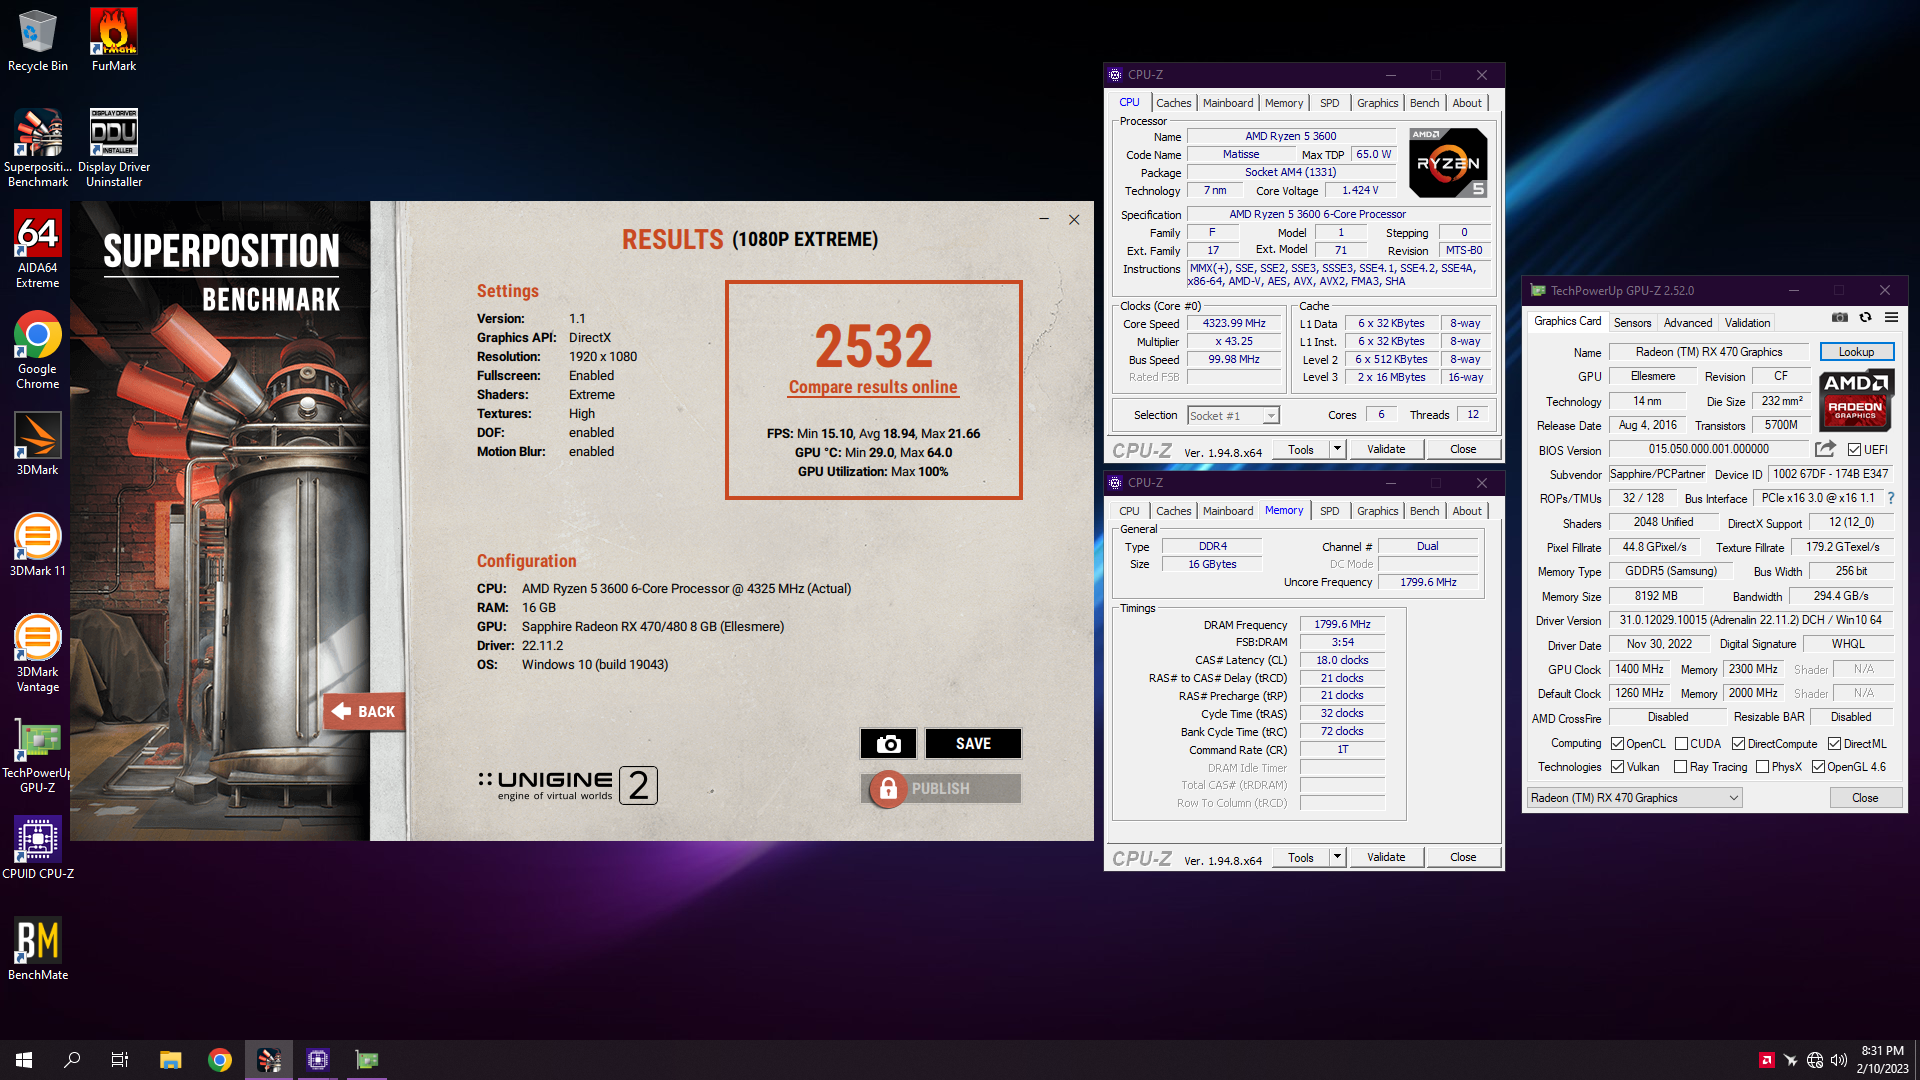The width and height of the screenshot is (1920, 1080).
Task: Click Tools button in lower CPU-Z
Action: tap(1301, 857)
